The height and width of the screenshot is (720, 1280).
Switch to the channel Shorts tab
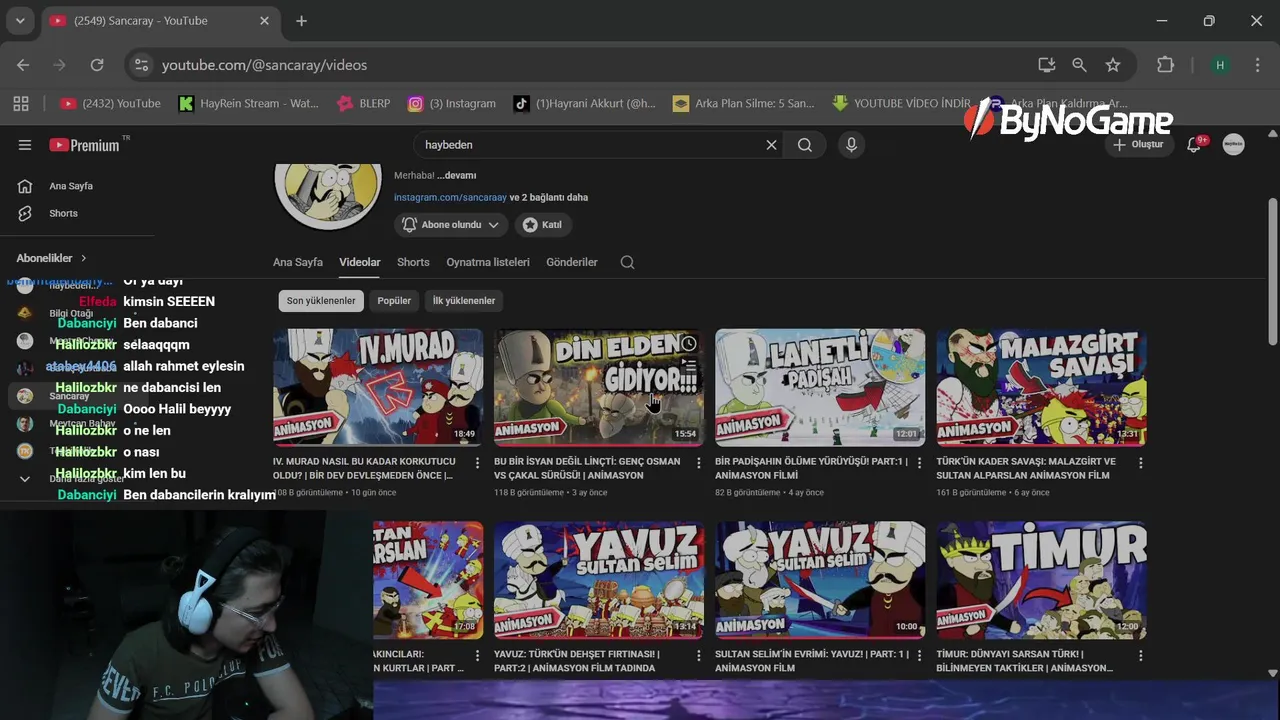(x=413, y=262)
